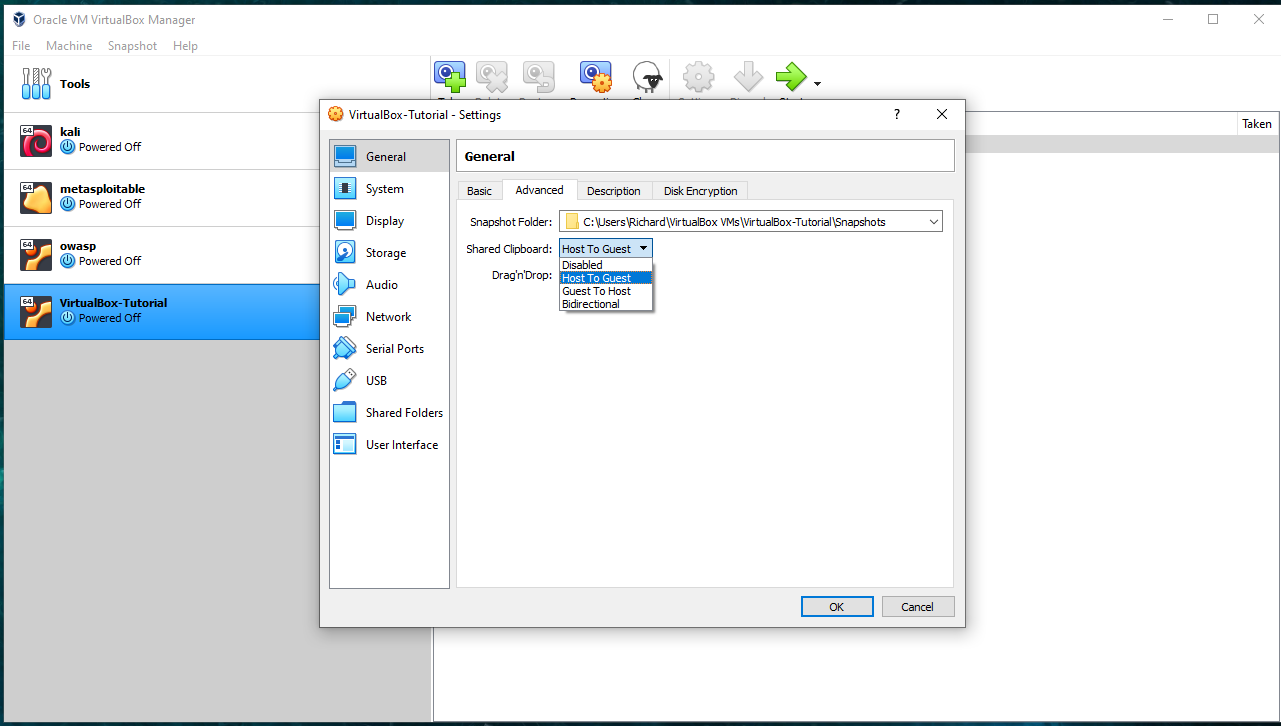Switch to the Advanced tab
This screenshot has height=726, width=1281.
[539, 190]
